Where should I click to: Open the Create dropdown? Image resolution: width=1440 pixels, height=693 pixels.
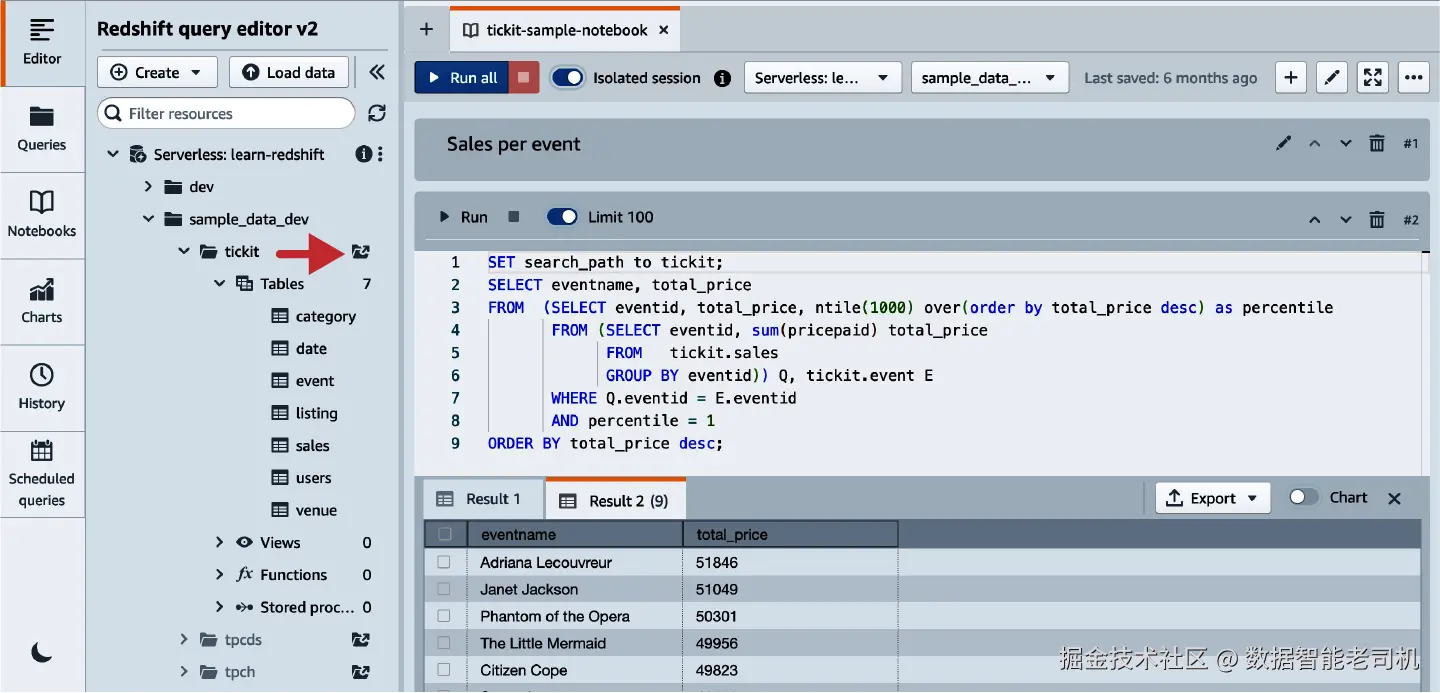[157, 72]
